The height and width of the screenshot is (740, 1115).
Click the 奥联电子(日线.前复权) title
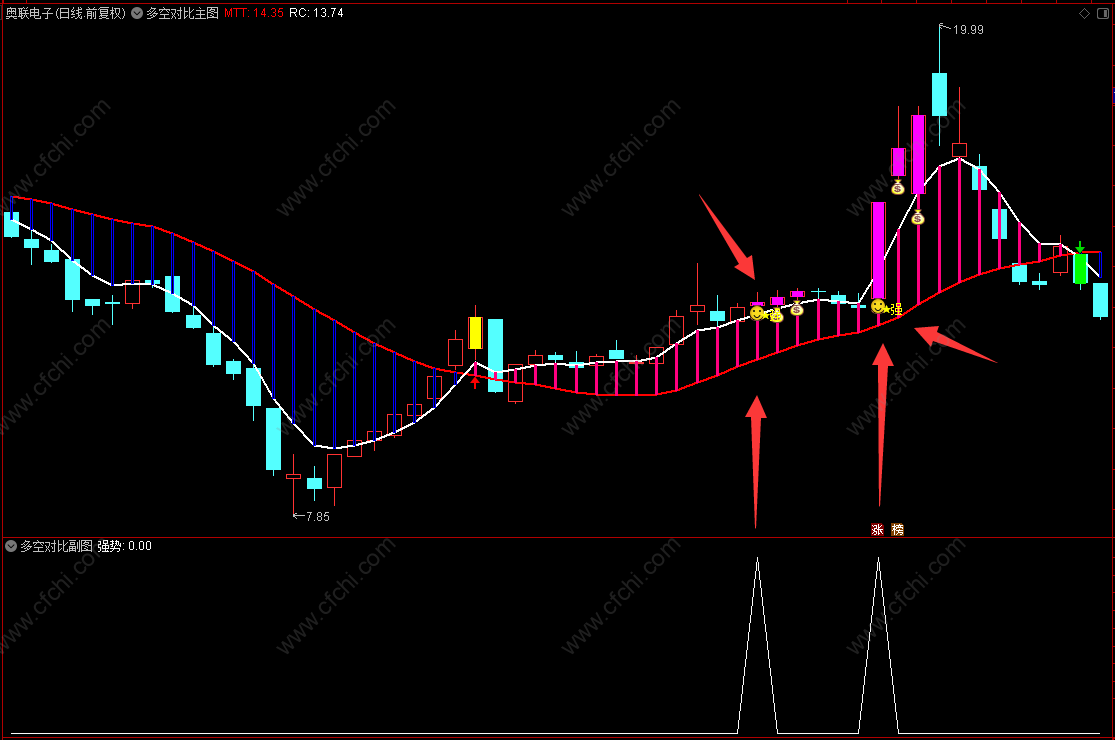pos(65,13)
